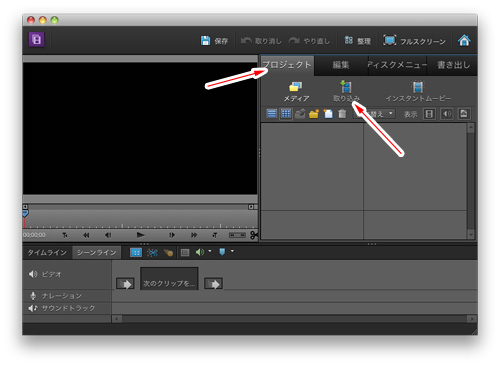
Task: Click the メディア media folder icon
Action: point(295,87)
